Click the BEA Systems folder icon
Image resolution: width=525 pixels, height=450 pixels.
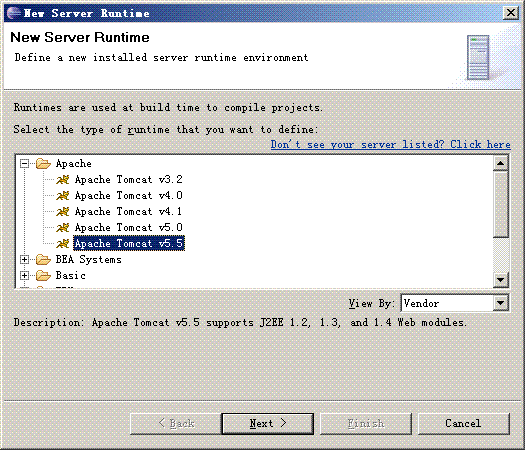tap(43, 259)
